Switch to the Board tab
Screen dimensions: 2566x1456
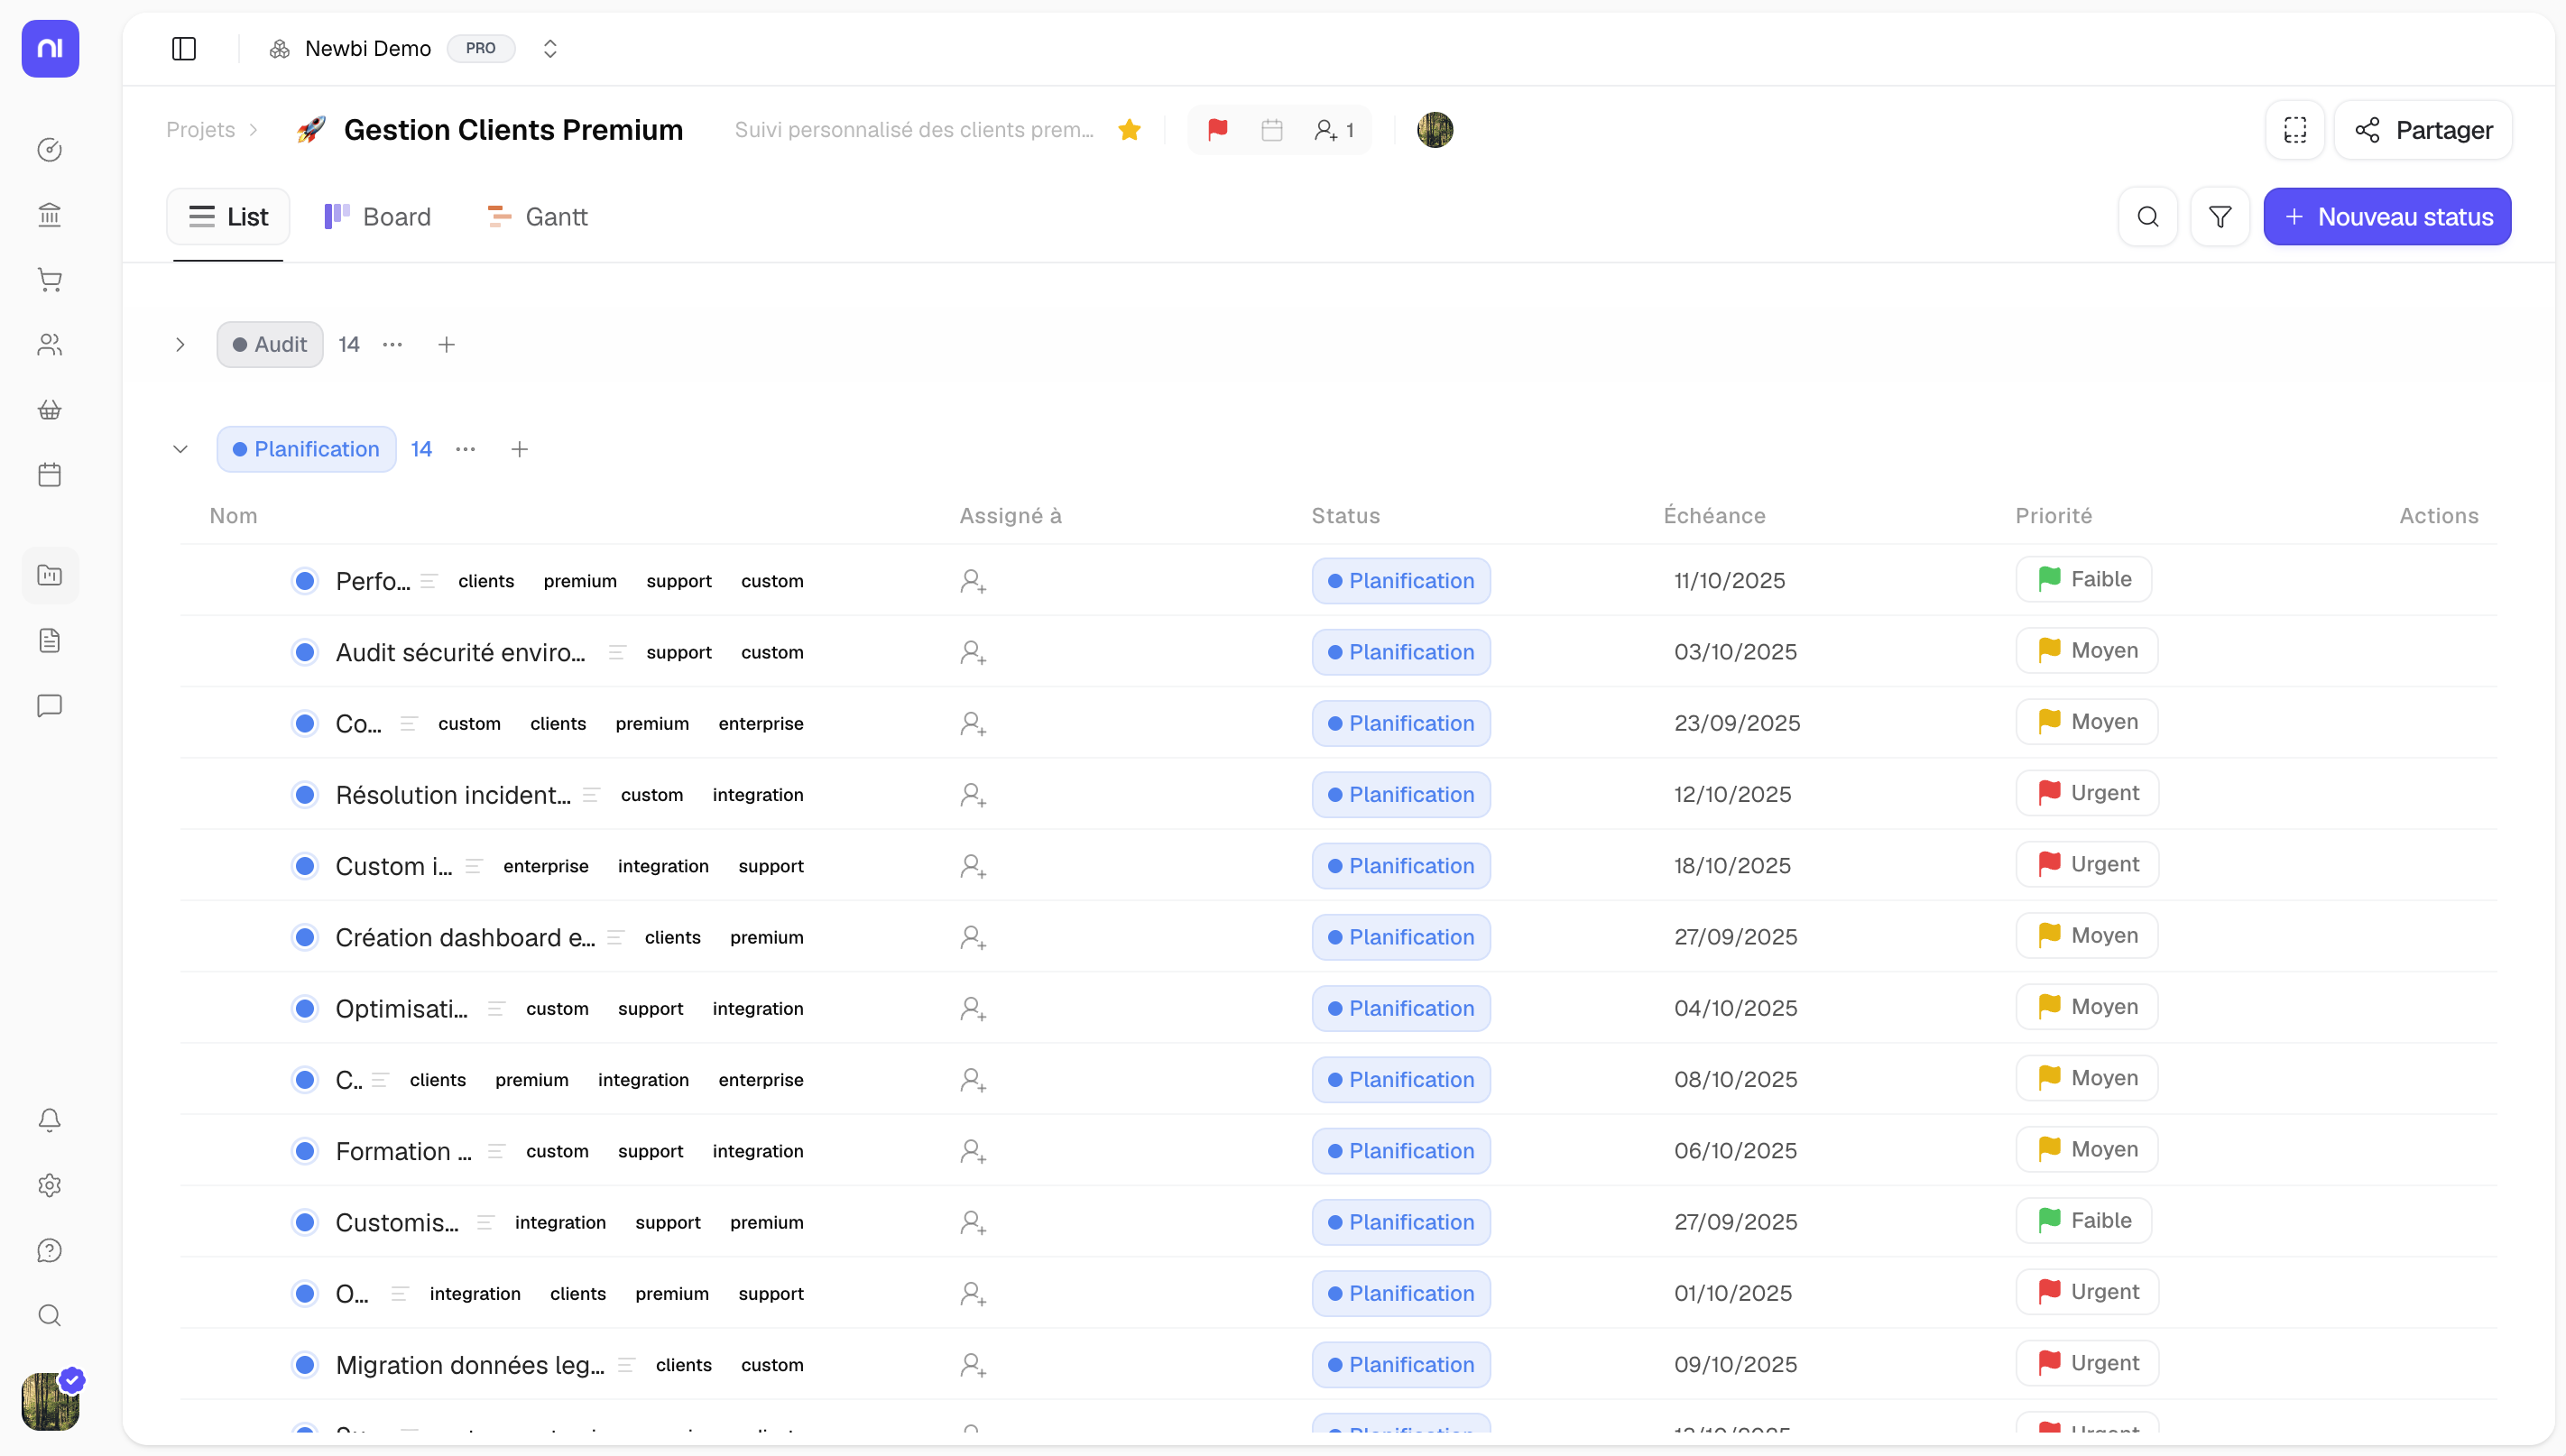click(x=378, y=217)
